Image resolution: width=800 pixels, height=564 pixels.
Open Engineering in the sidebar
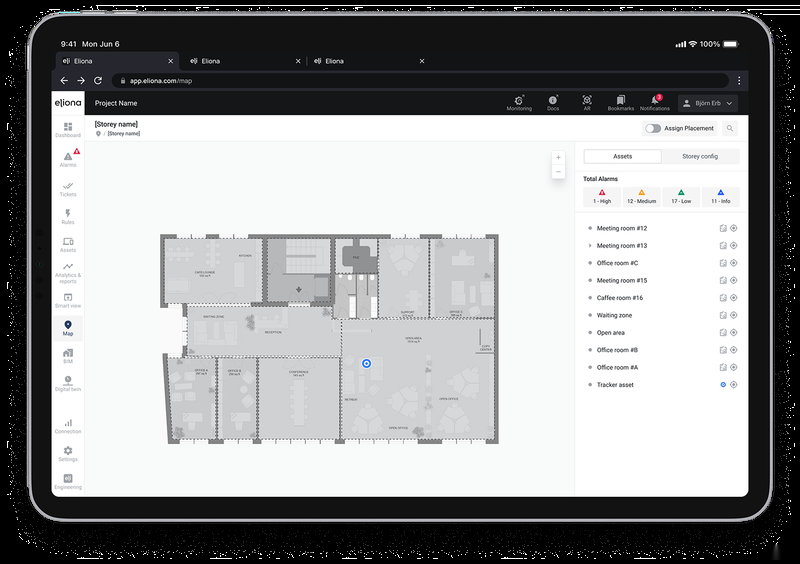(x=68, y=481)
